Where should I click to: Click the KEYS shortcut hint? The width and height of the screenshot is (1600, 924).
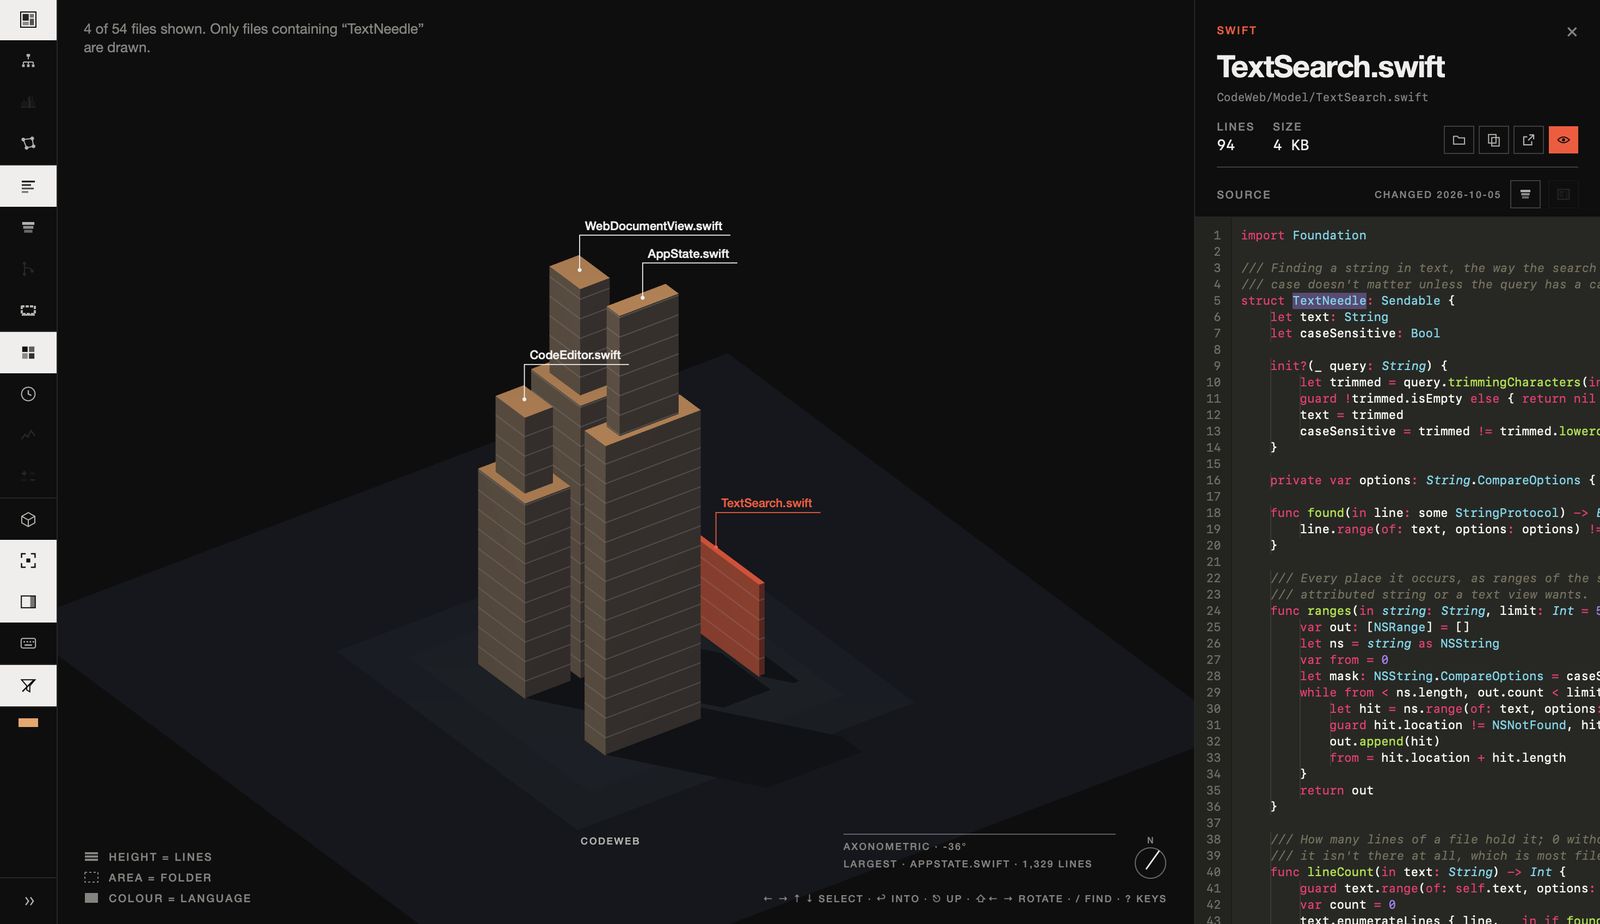point(1146,898)
